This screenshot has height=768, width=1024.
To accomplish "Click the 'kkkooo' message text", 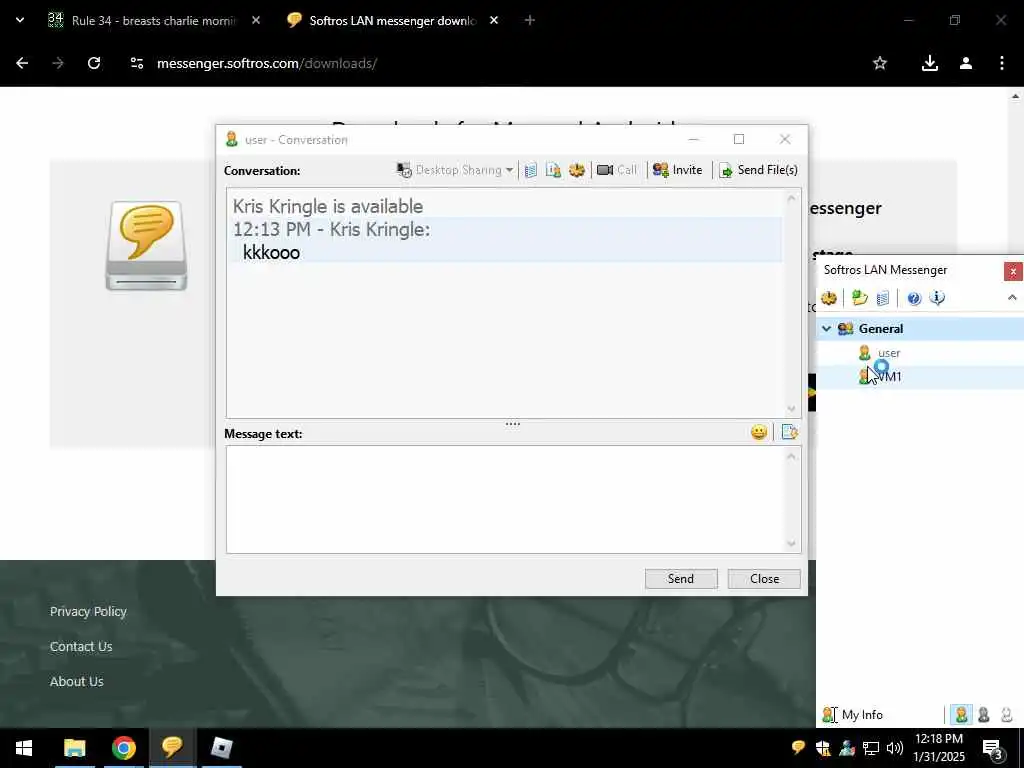I will point(271,253).
